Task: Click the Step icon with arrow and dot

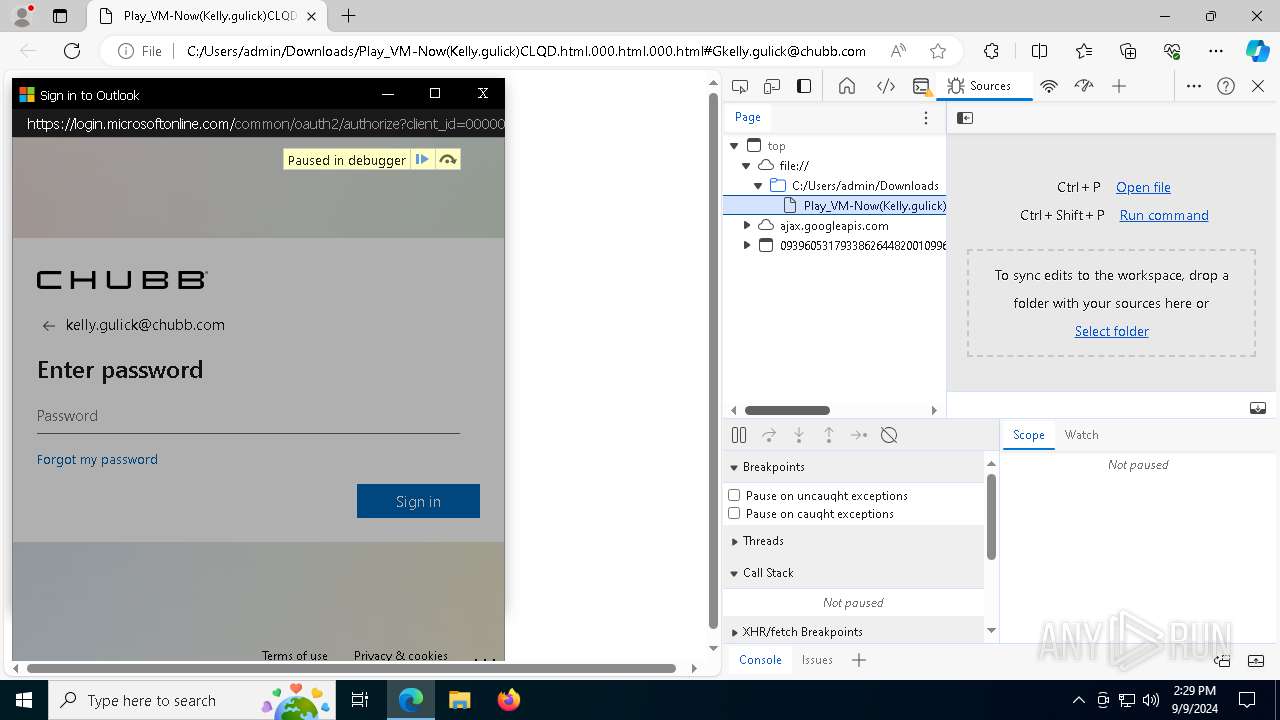Action: pyautogui.click(x=859, y=435)
